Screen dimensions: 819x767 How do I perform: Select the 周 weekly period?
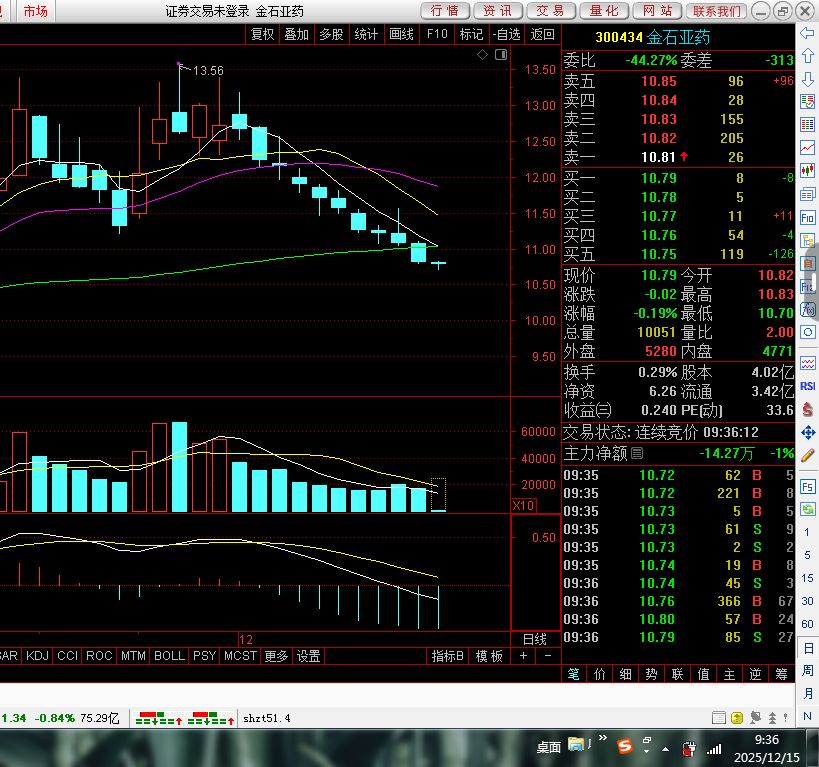point(808,670)
